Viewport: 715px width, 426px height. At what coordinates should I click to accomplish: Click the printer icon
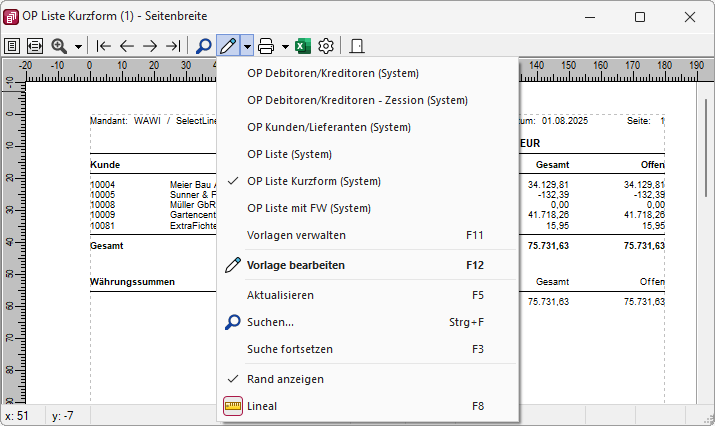click(x=266, y=46)
